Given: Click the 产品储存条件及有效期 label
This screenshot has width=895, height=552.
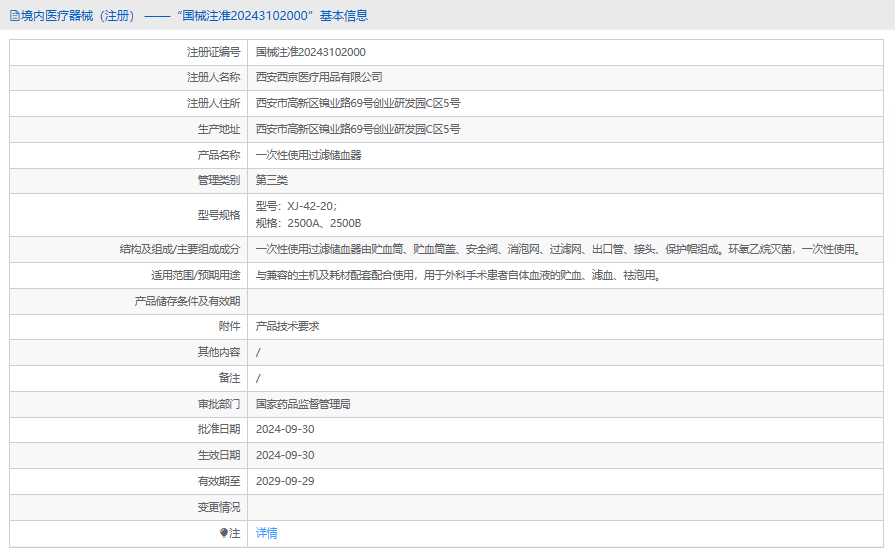Looking at the screenshot, I should 188,301.
